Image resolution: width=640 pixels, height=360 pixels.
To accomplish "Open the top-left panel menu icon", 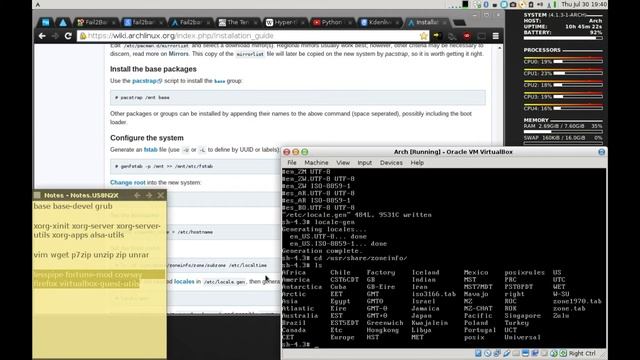I will pyautogui.click(x=38, y=4).
